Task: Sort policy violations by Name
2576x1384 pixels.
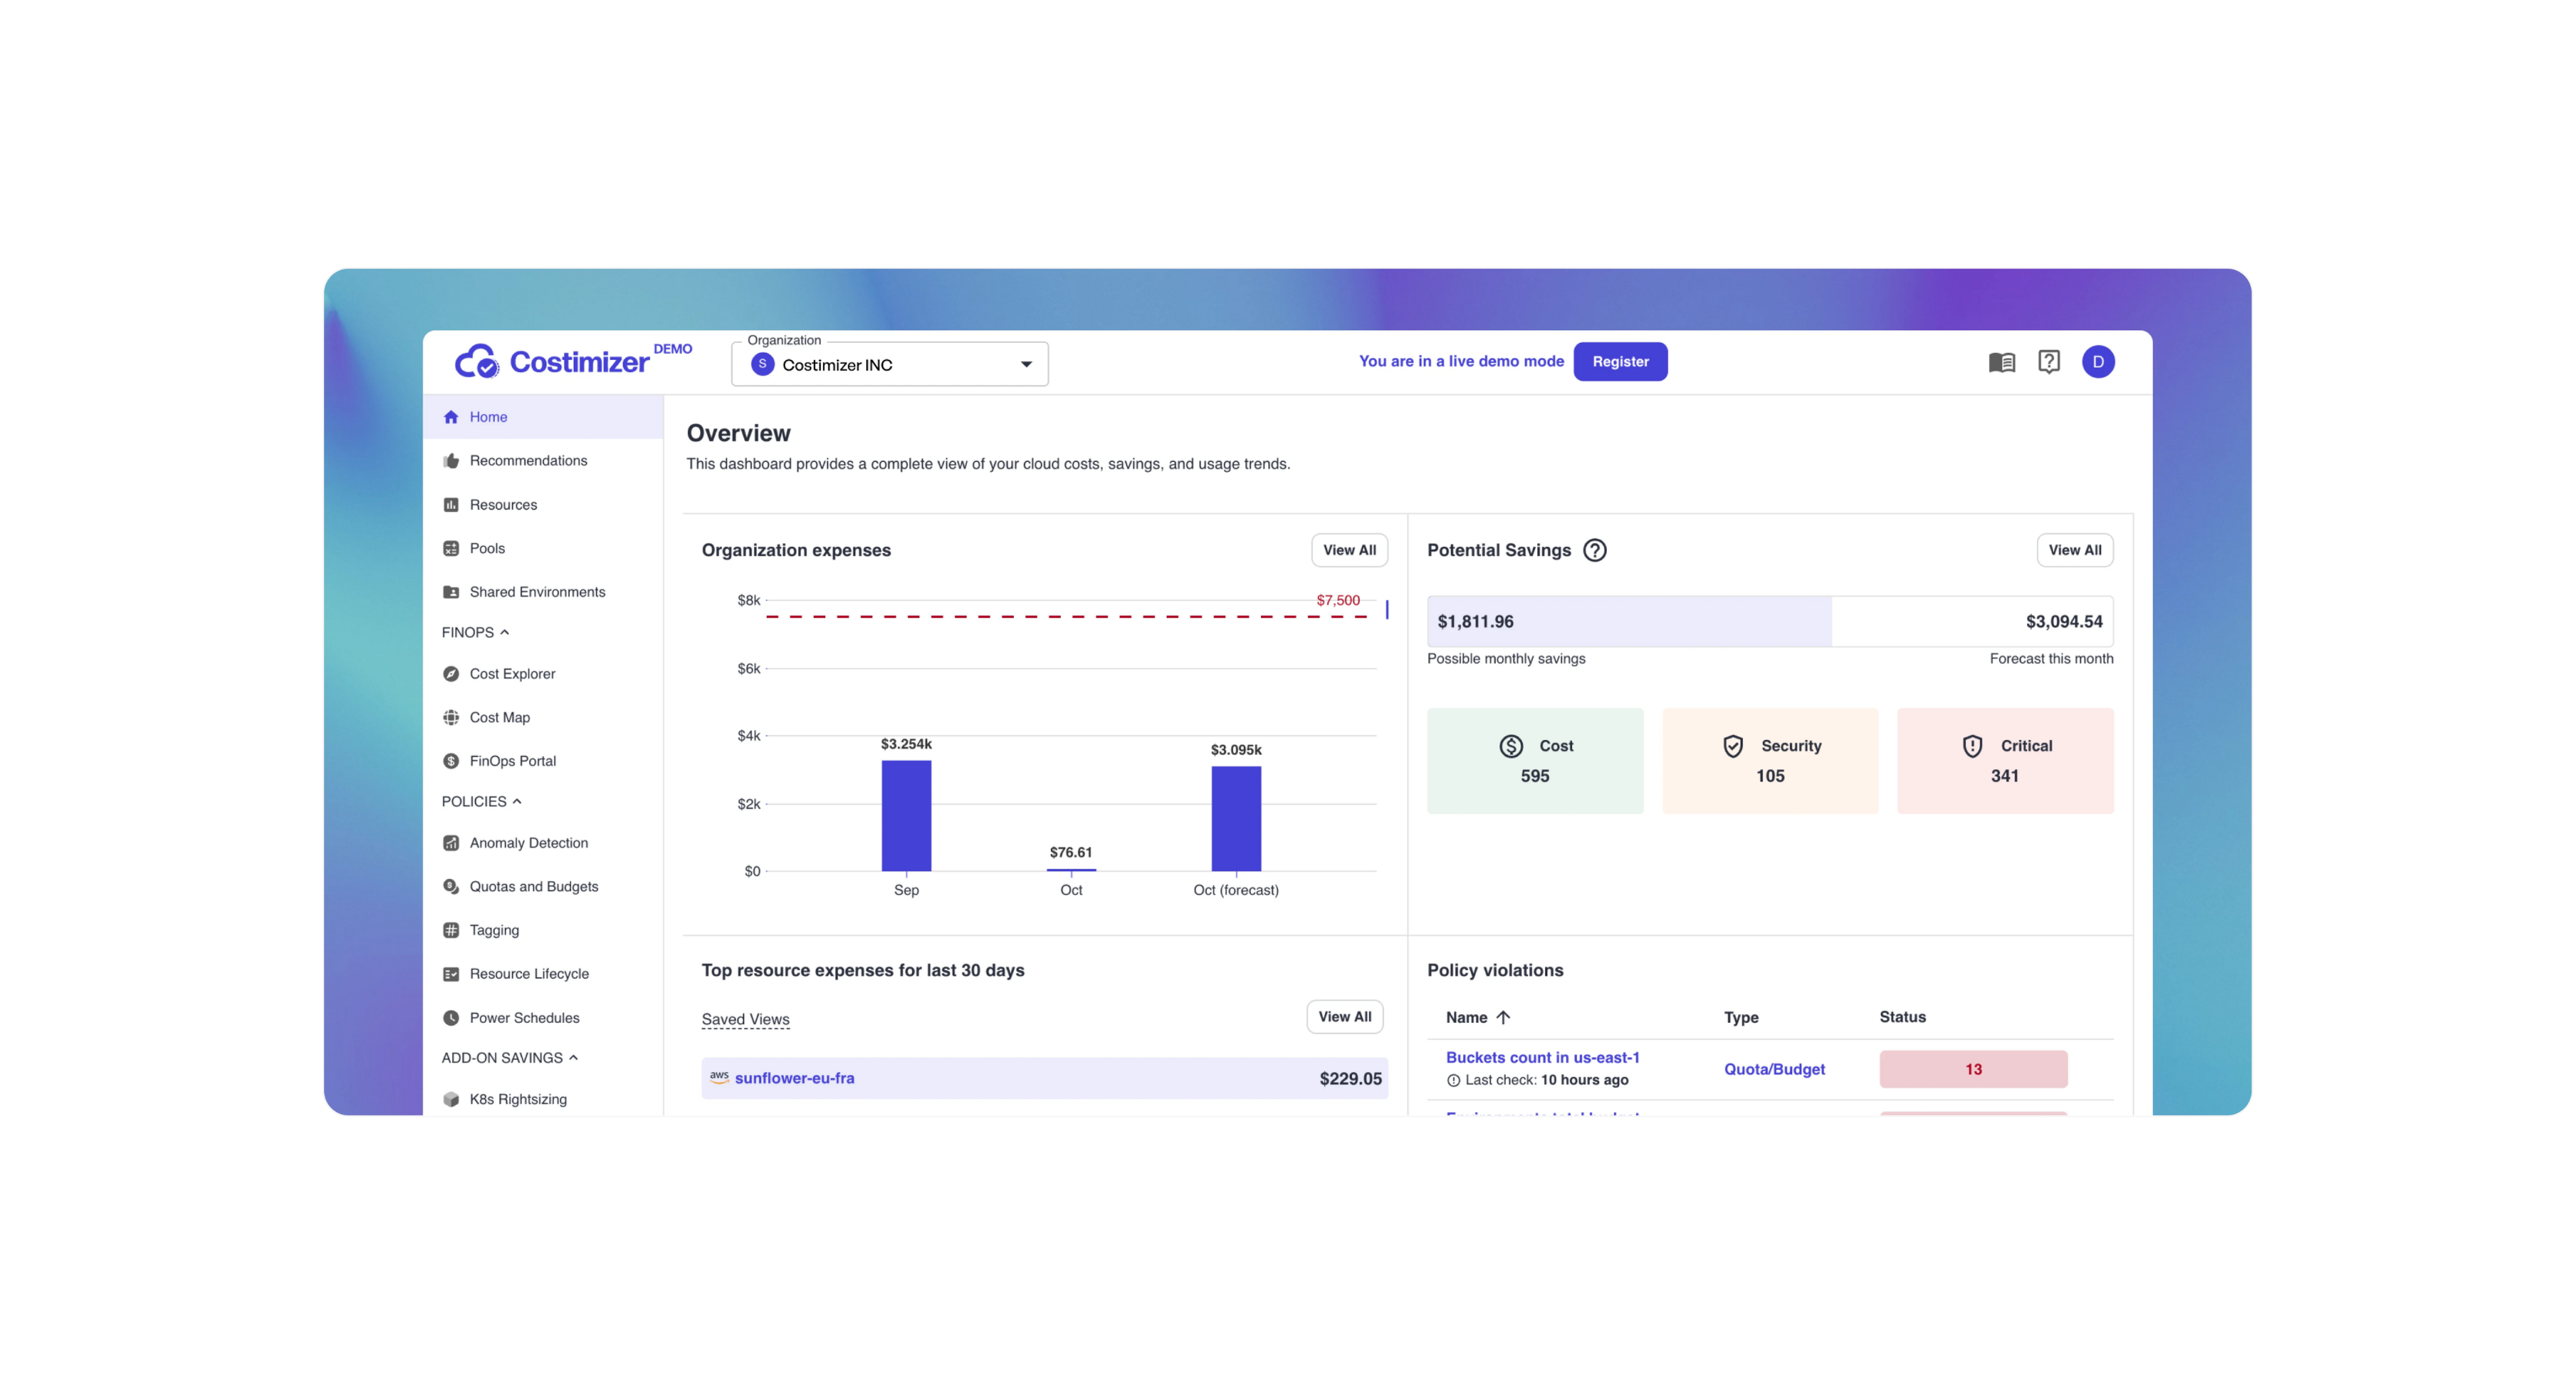Action: (1478, 1017)
